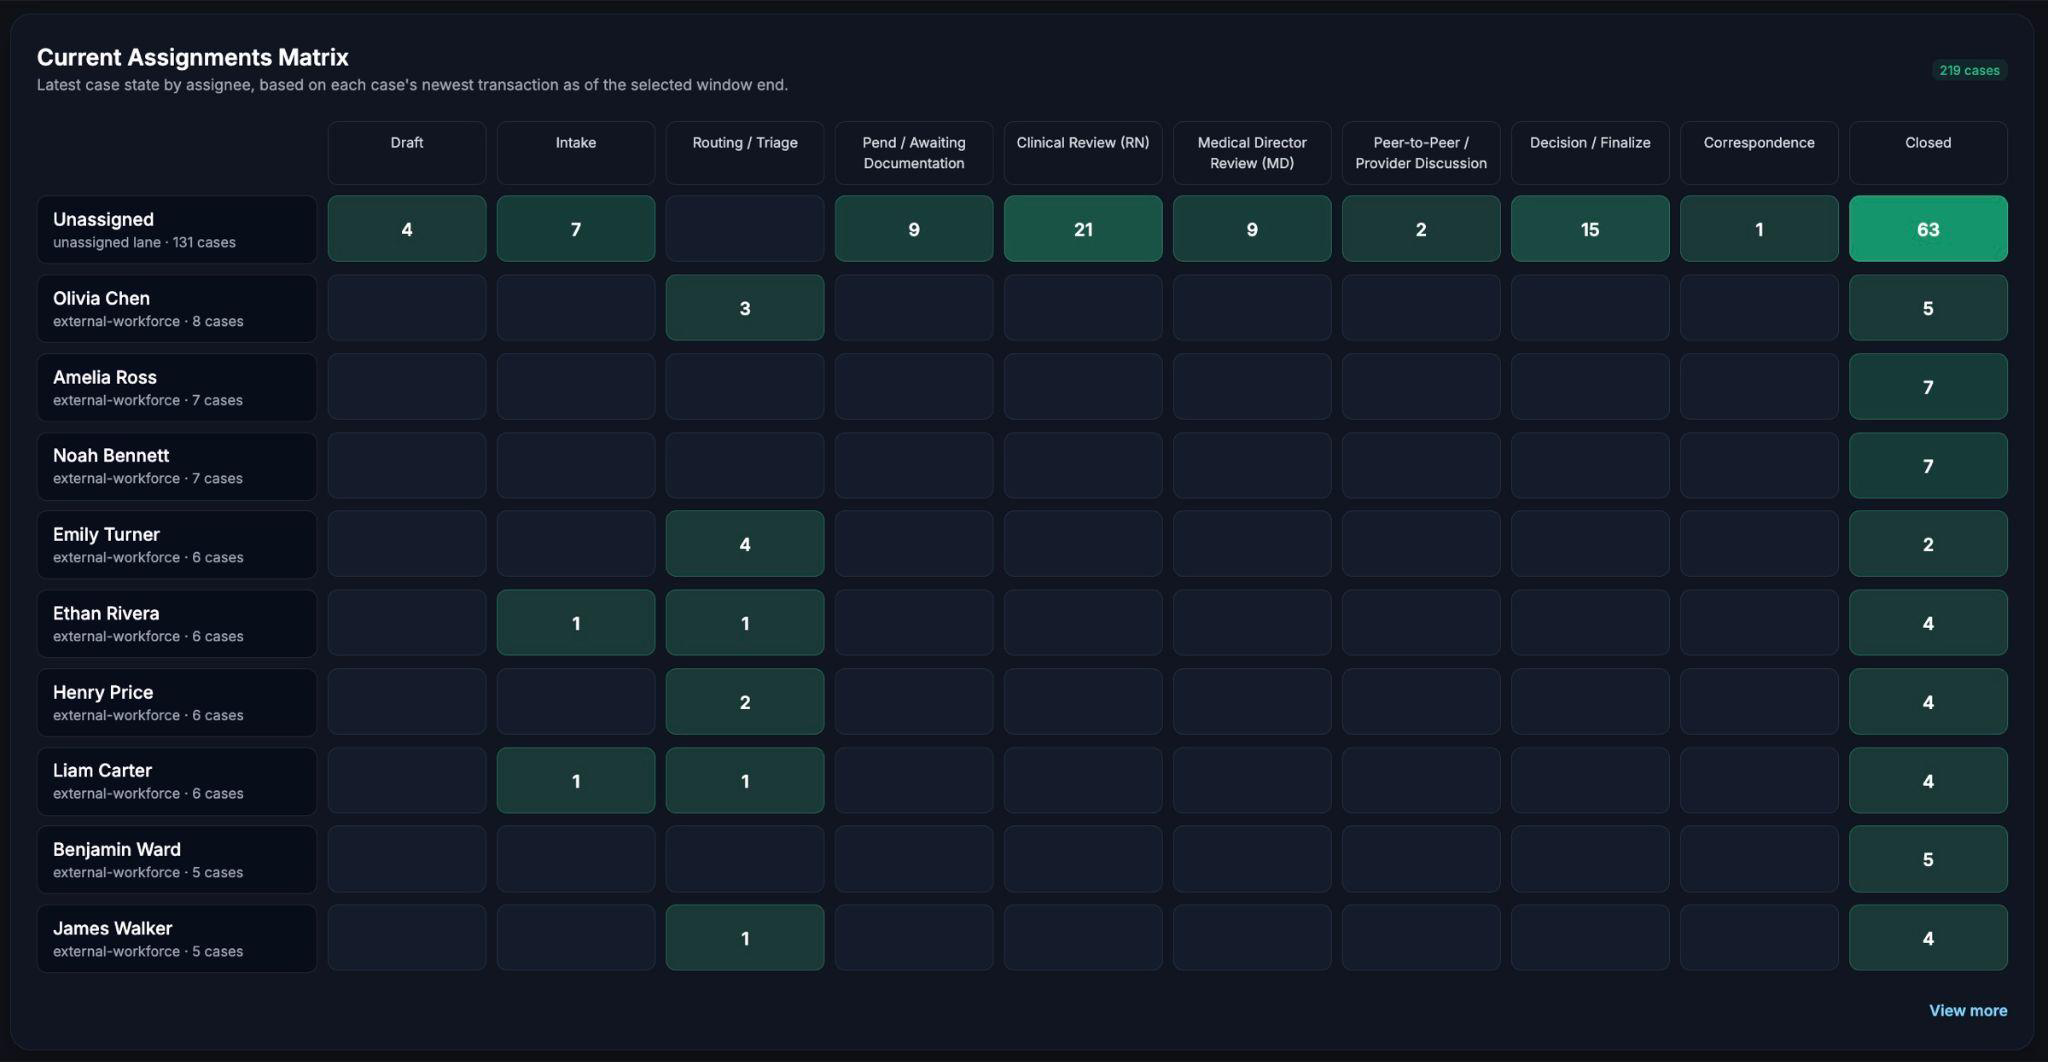
Task: Click Liam Carter Intake cell showing 1
Action: (576, 781)
